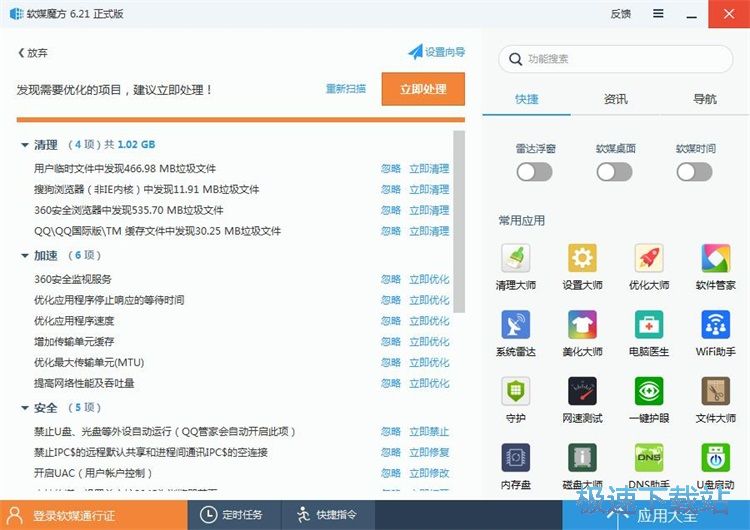Switch to the 快捷 tab
This screenshot has width=750, height=530.
point(527,99)
